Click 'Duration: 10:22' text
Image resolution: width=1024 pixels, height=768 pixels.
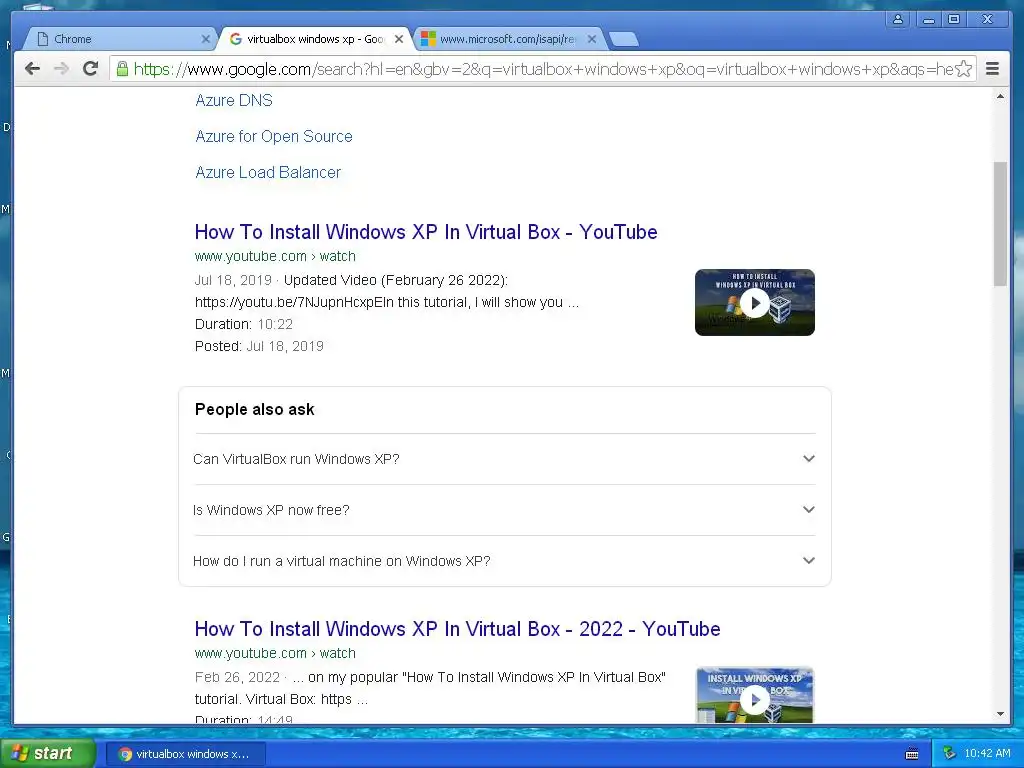coord(244,324)
